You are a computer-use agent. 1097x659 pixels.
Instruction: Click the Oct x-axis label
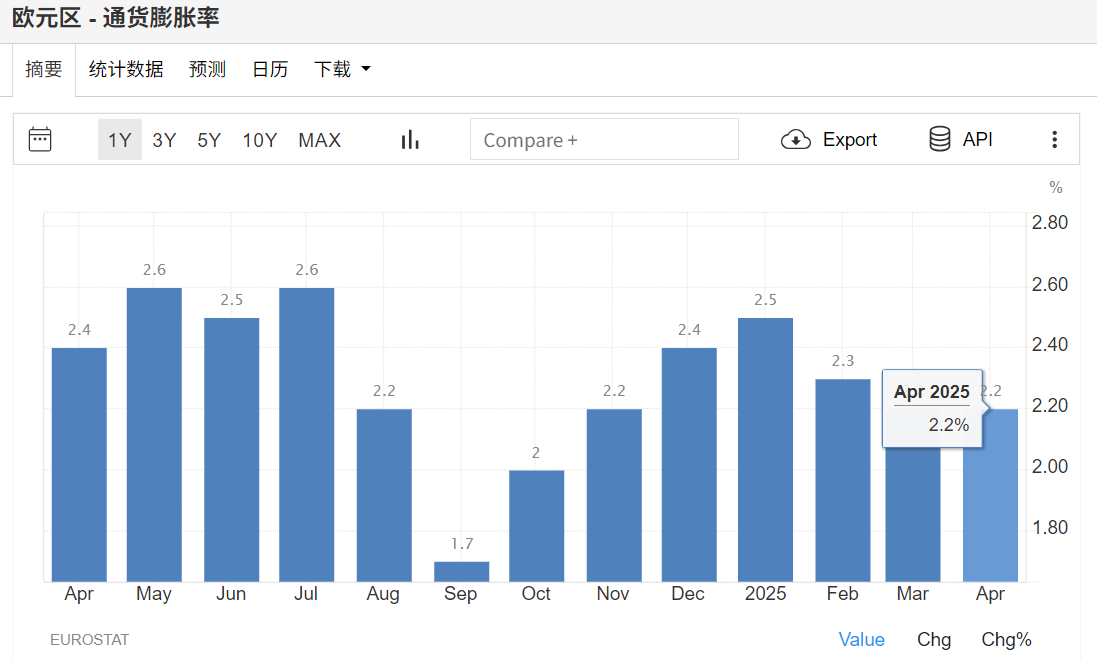(x=536, y=593)
